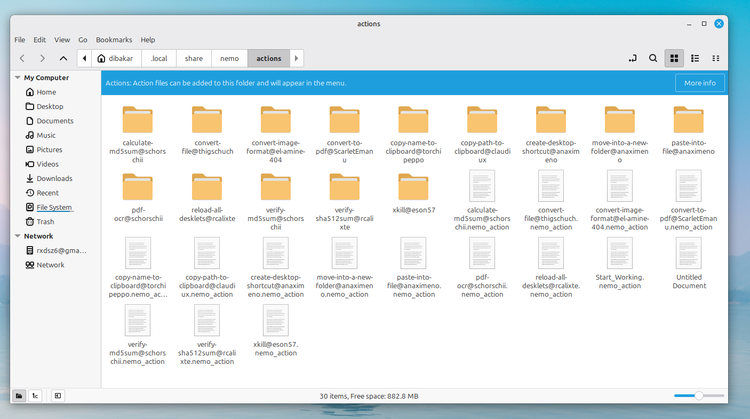Image resolution: width=750 pixels, height=419 pixels.
Task: Open Home in the sidebar
Action: 46,92
